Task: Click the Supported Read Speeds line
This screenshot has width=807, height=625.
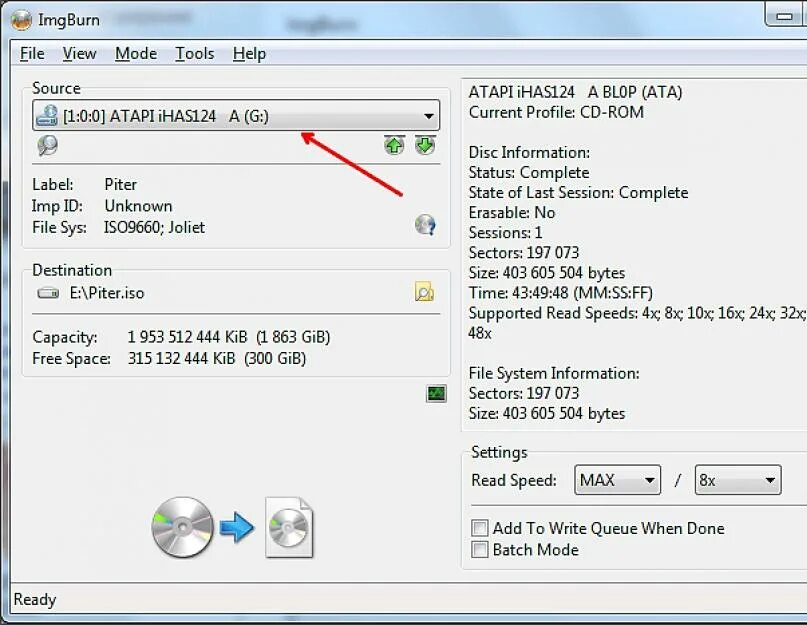Action: (637, 313)
